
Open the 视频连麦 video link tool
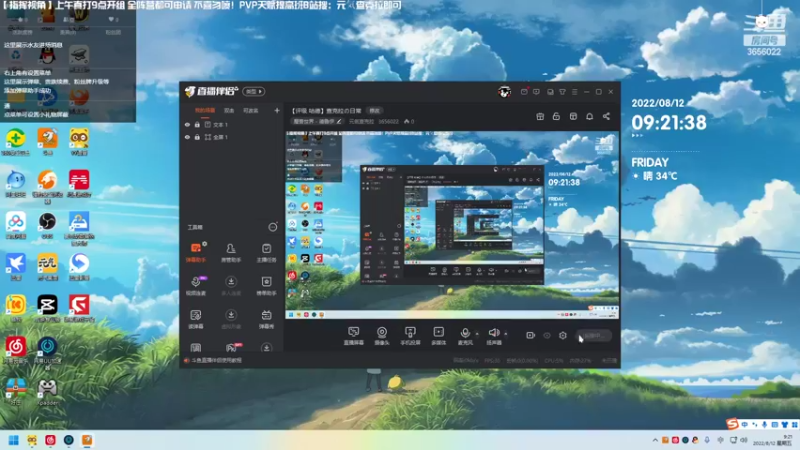[x=196, y=286]
